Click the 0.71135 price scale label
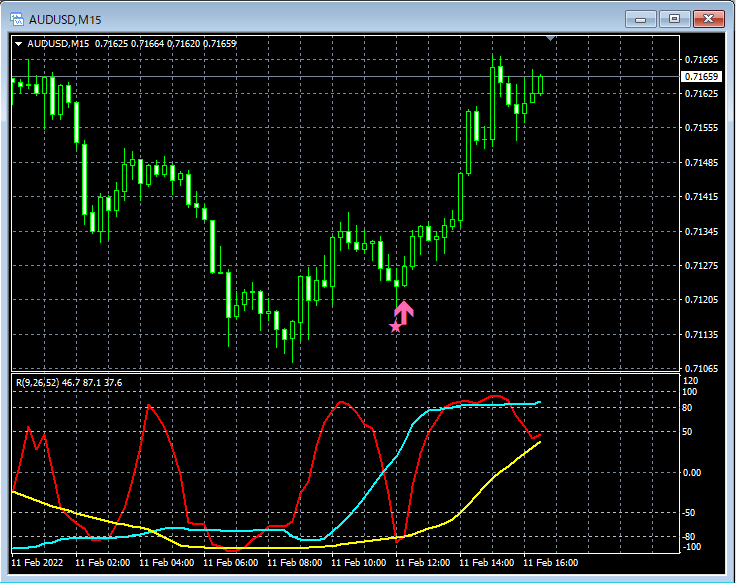The width and height of the screenshot is (737, 583). click(x=701, y=334)
